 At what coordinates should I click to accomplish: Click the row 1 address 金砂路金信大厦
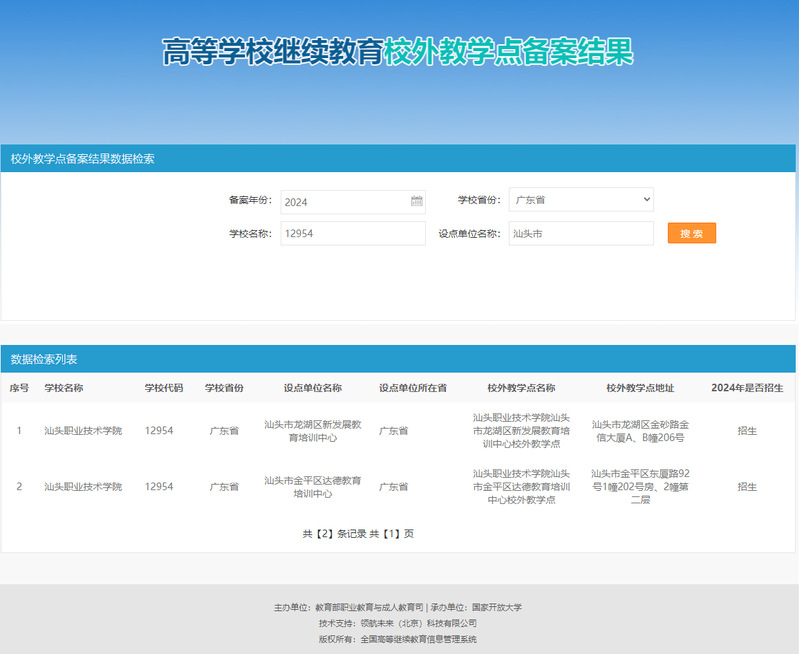(640, 431)
